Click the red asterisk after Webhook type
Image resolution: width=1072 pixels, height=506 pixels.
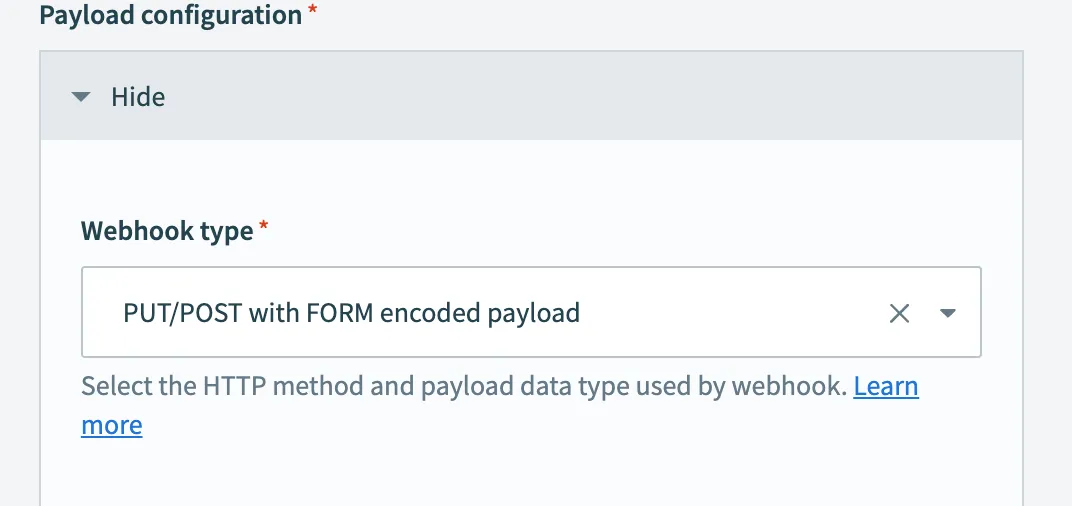264,228
